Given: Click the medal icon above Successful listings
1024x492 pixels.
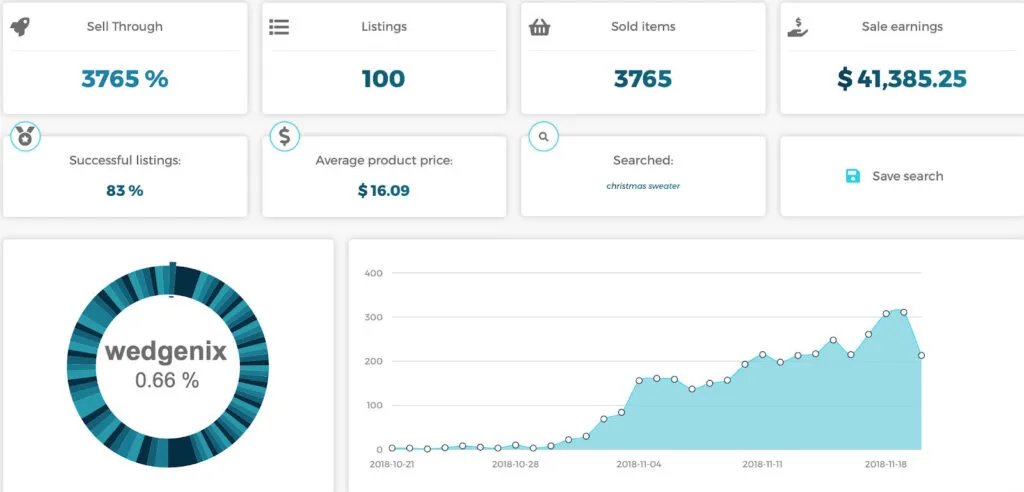Looking at the screenshot, I should (25, 137).
